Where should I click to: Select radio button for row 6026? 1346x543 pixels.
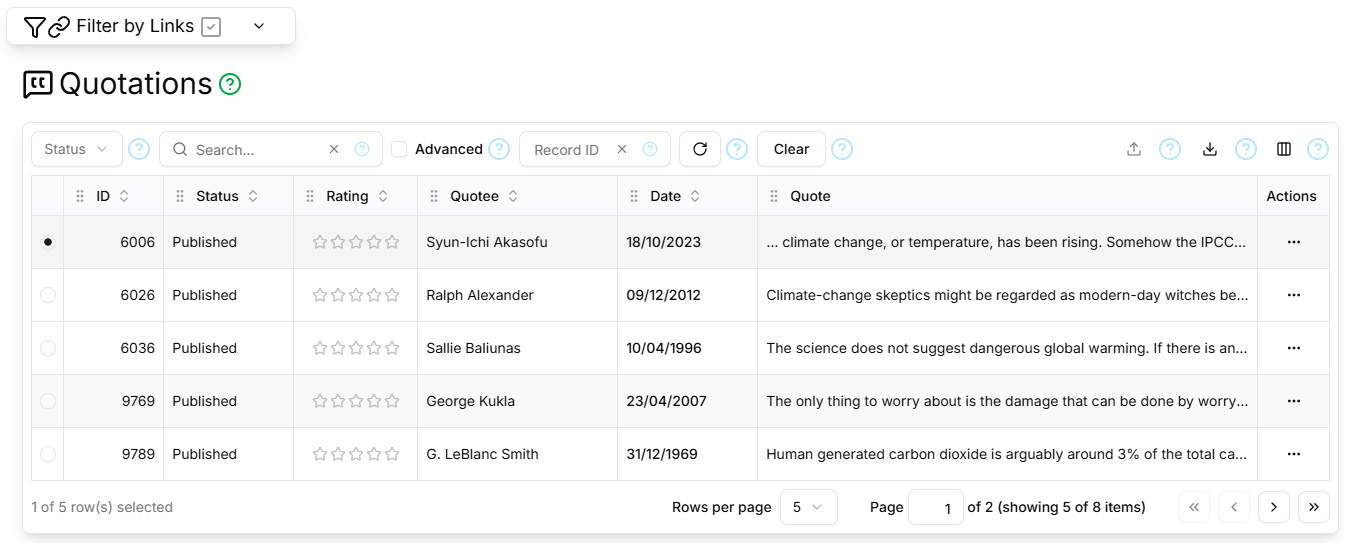coord(48,295)
